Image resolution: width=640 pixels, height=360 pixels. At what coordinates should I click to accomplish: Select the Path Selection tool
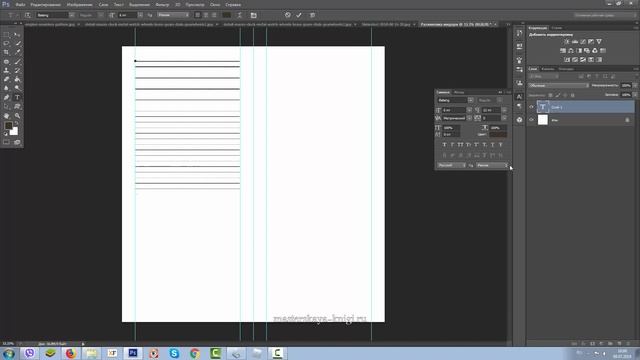point(6,107)
